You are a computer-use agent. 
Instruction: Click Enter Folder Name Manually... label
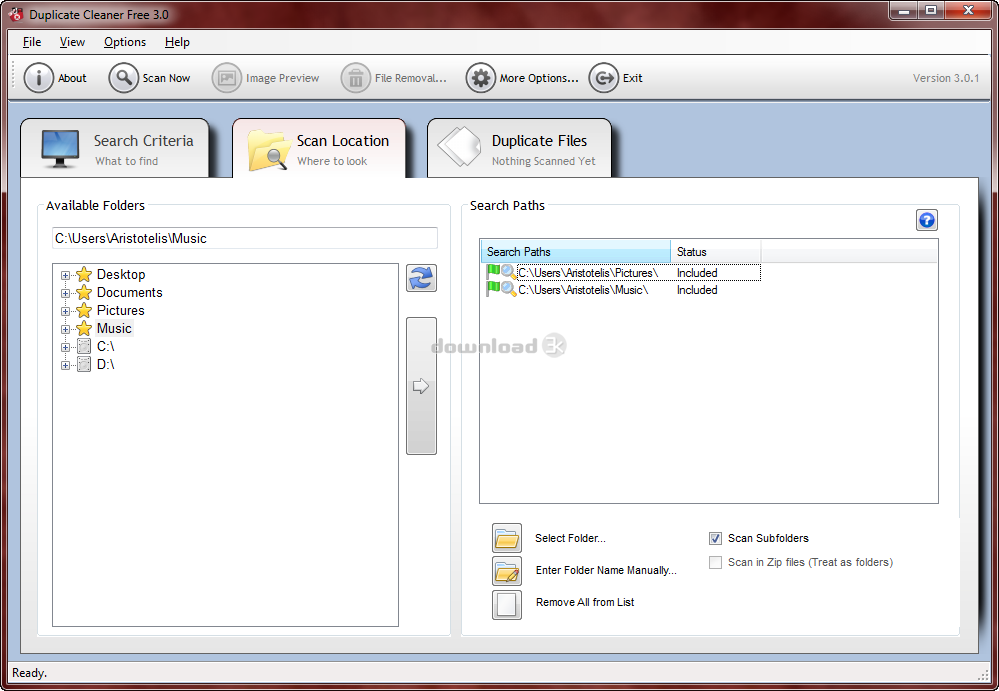click(606, 570)
